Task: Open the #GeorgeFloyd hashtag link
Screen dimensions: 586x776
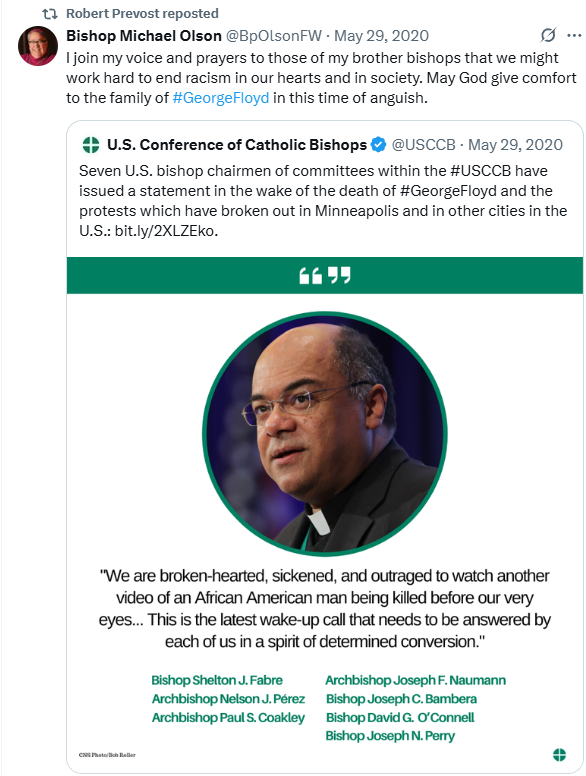Action: click(221, 98)
